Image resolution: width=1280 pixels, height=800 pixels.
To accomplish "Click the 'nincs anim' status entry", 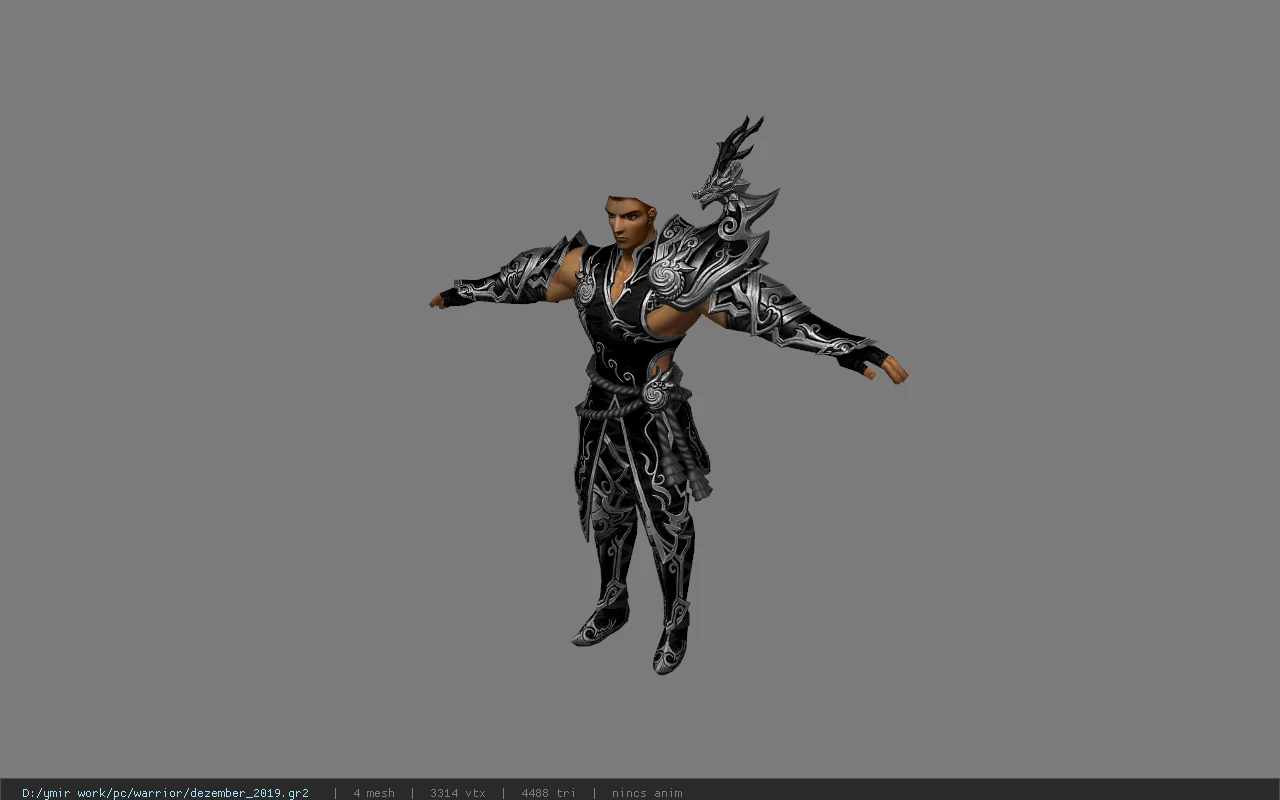I will point(647,793).
